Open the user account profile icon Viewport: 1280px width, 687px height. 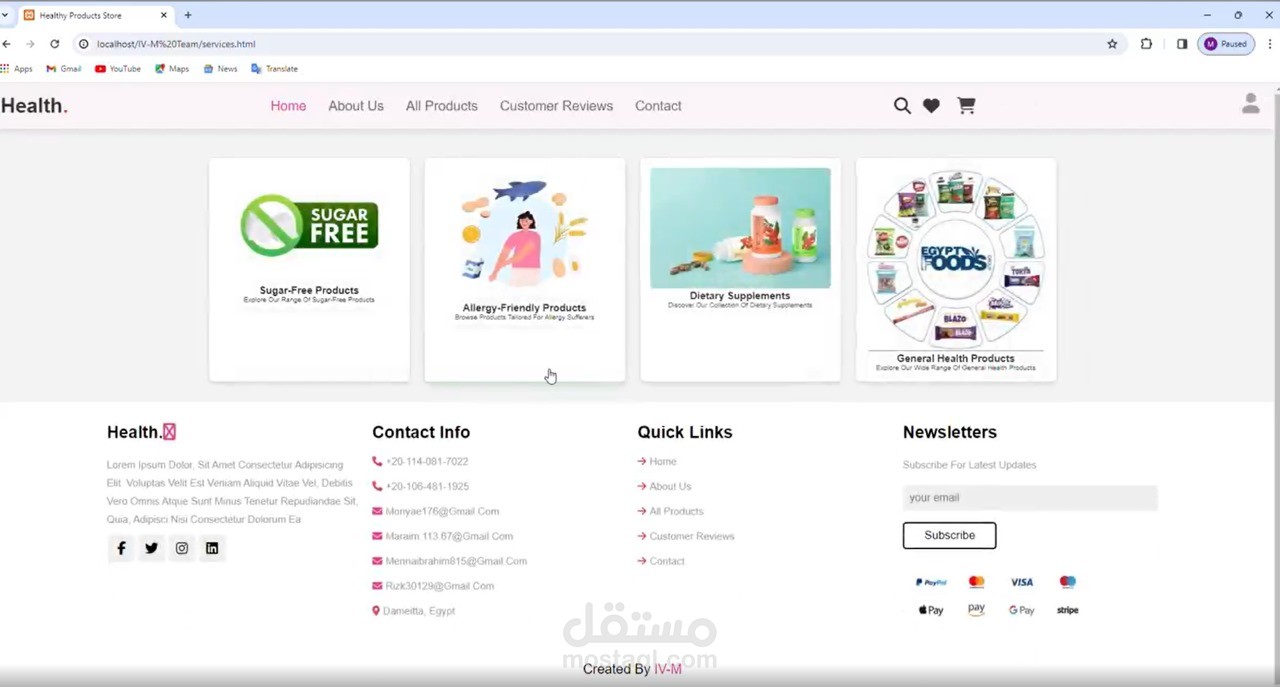coord(1250,103)
